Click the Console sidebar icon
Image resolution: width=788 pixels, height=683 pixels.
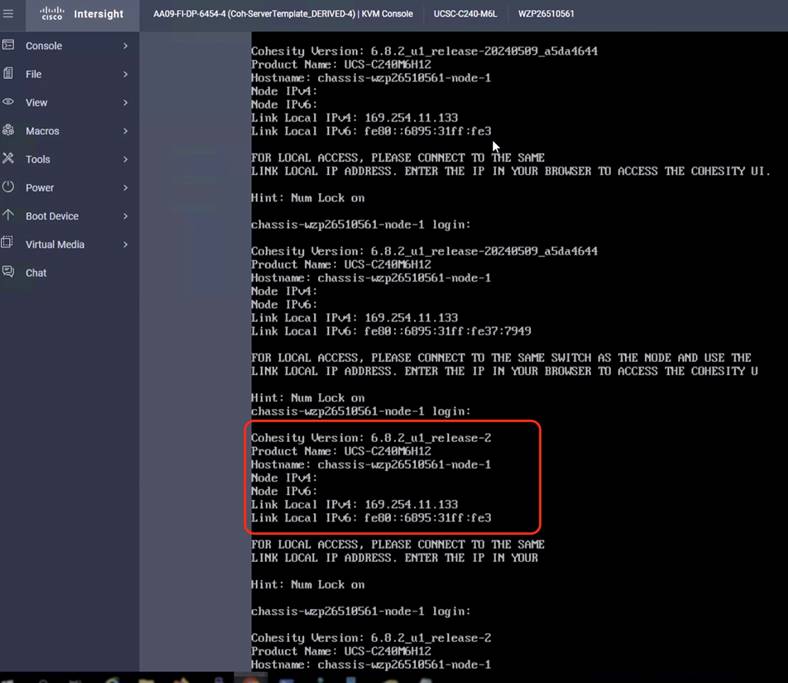point(8,45)
